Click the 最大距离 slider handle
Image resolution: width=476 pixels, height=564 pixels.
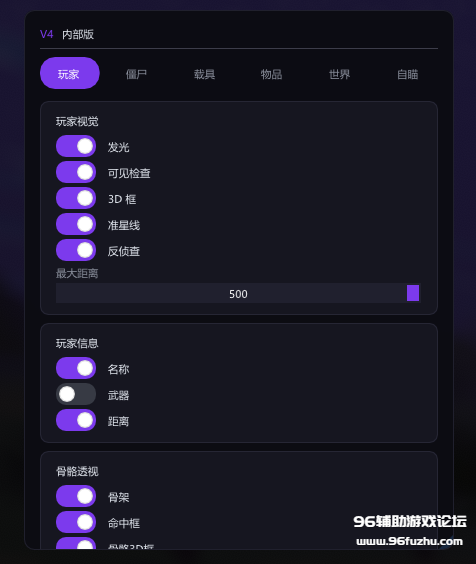(413, 293)
